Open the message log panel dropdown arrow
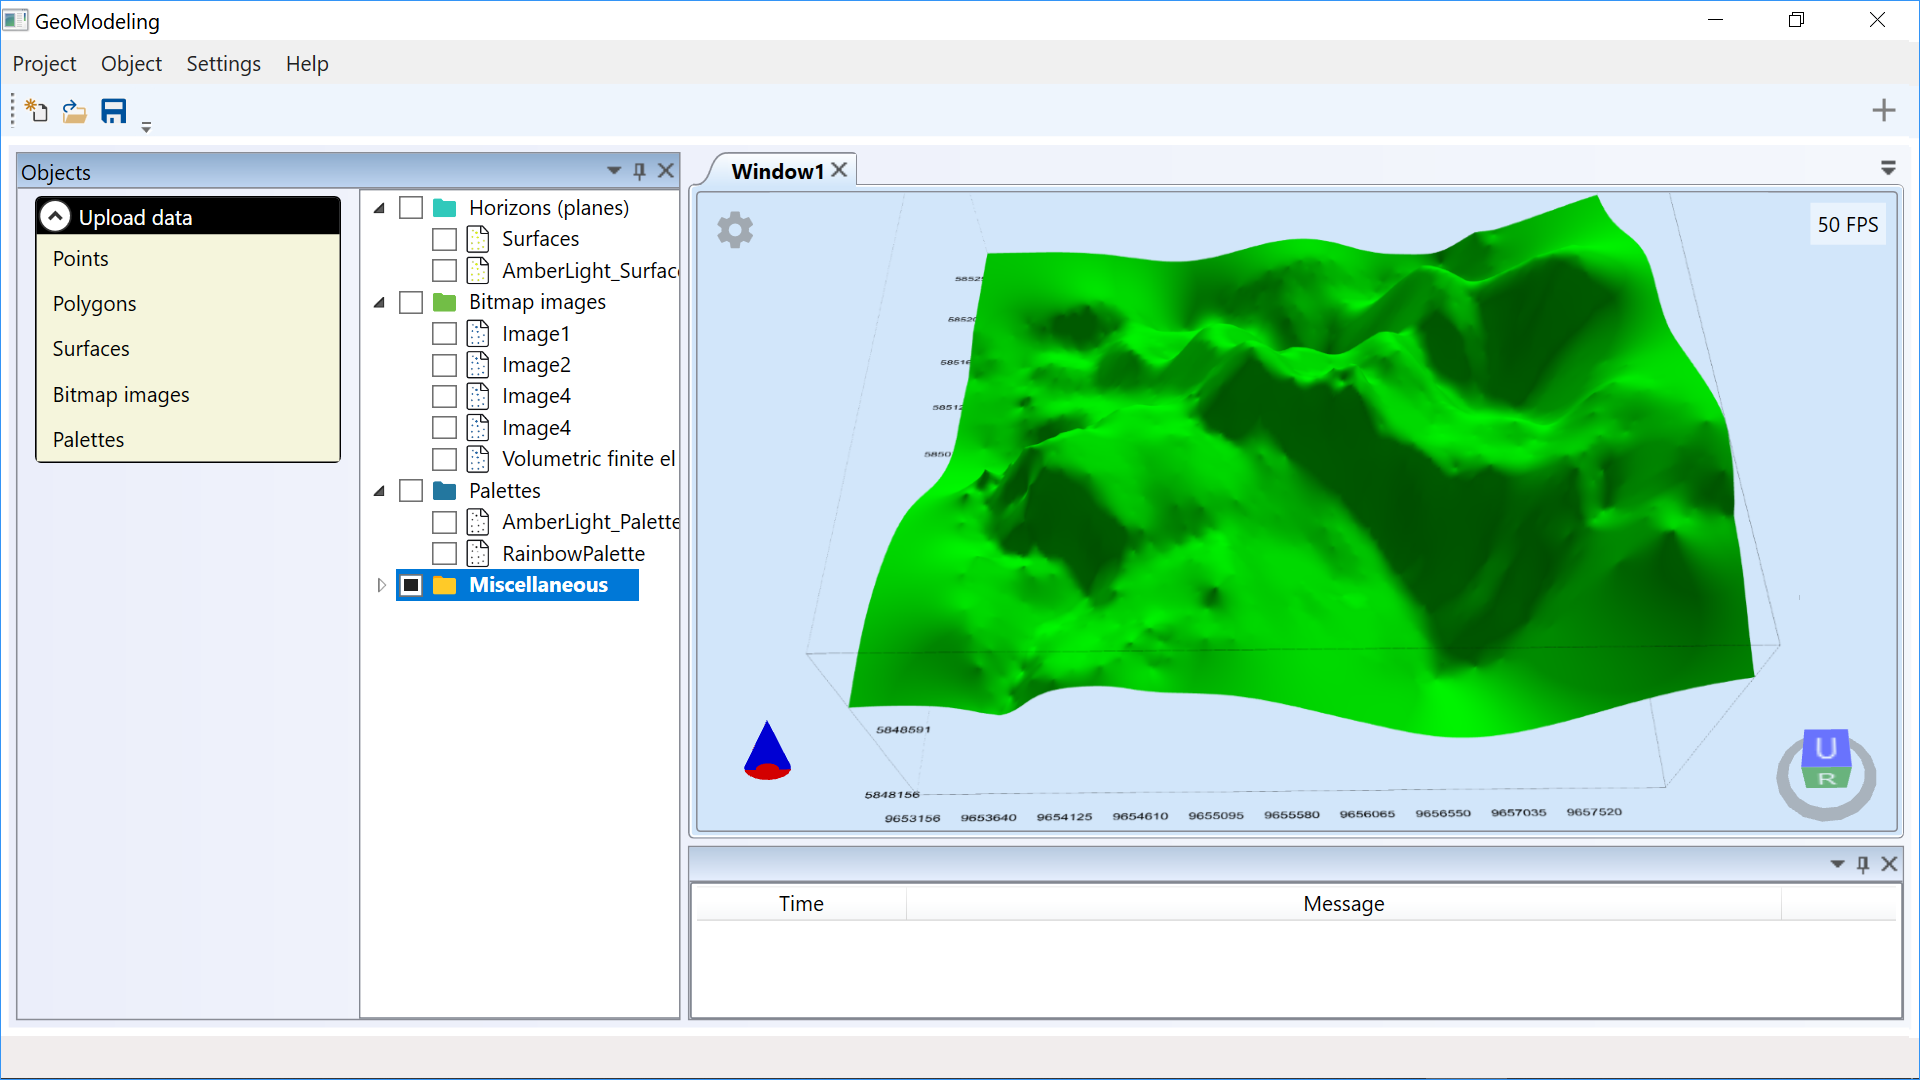This screenshot has height=1080, width=1920. (x=1837, y=864)
